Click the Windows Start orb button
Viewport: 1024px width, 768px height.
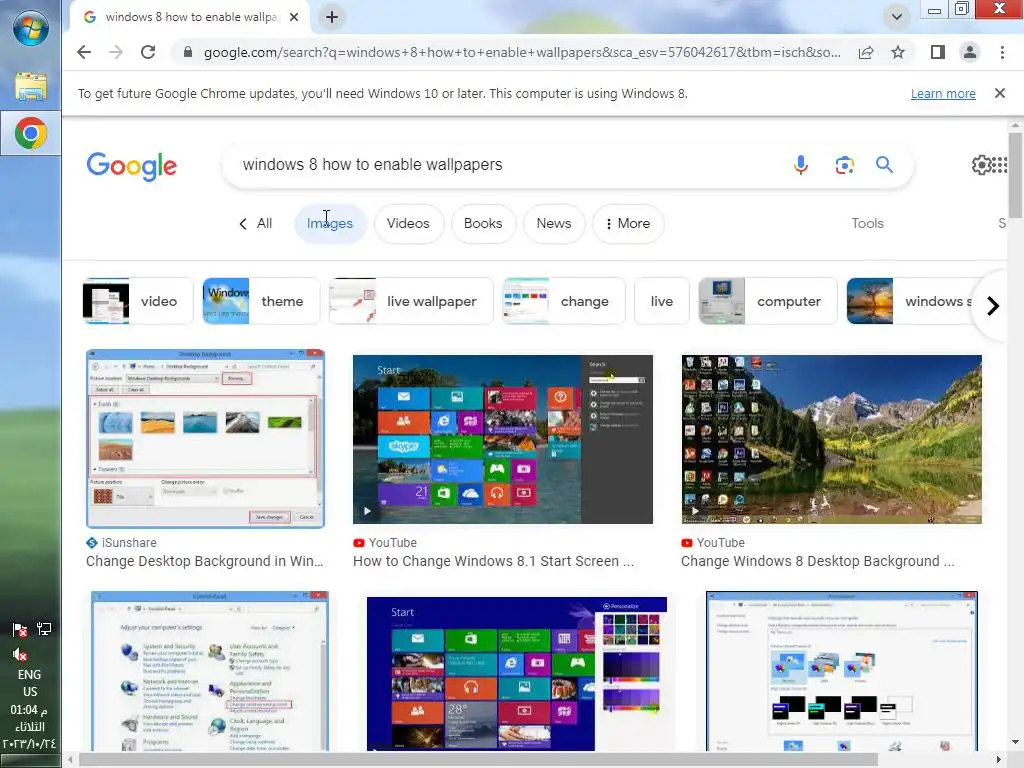click(x=31, y=29)
